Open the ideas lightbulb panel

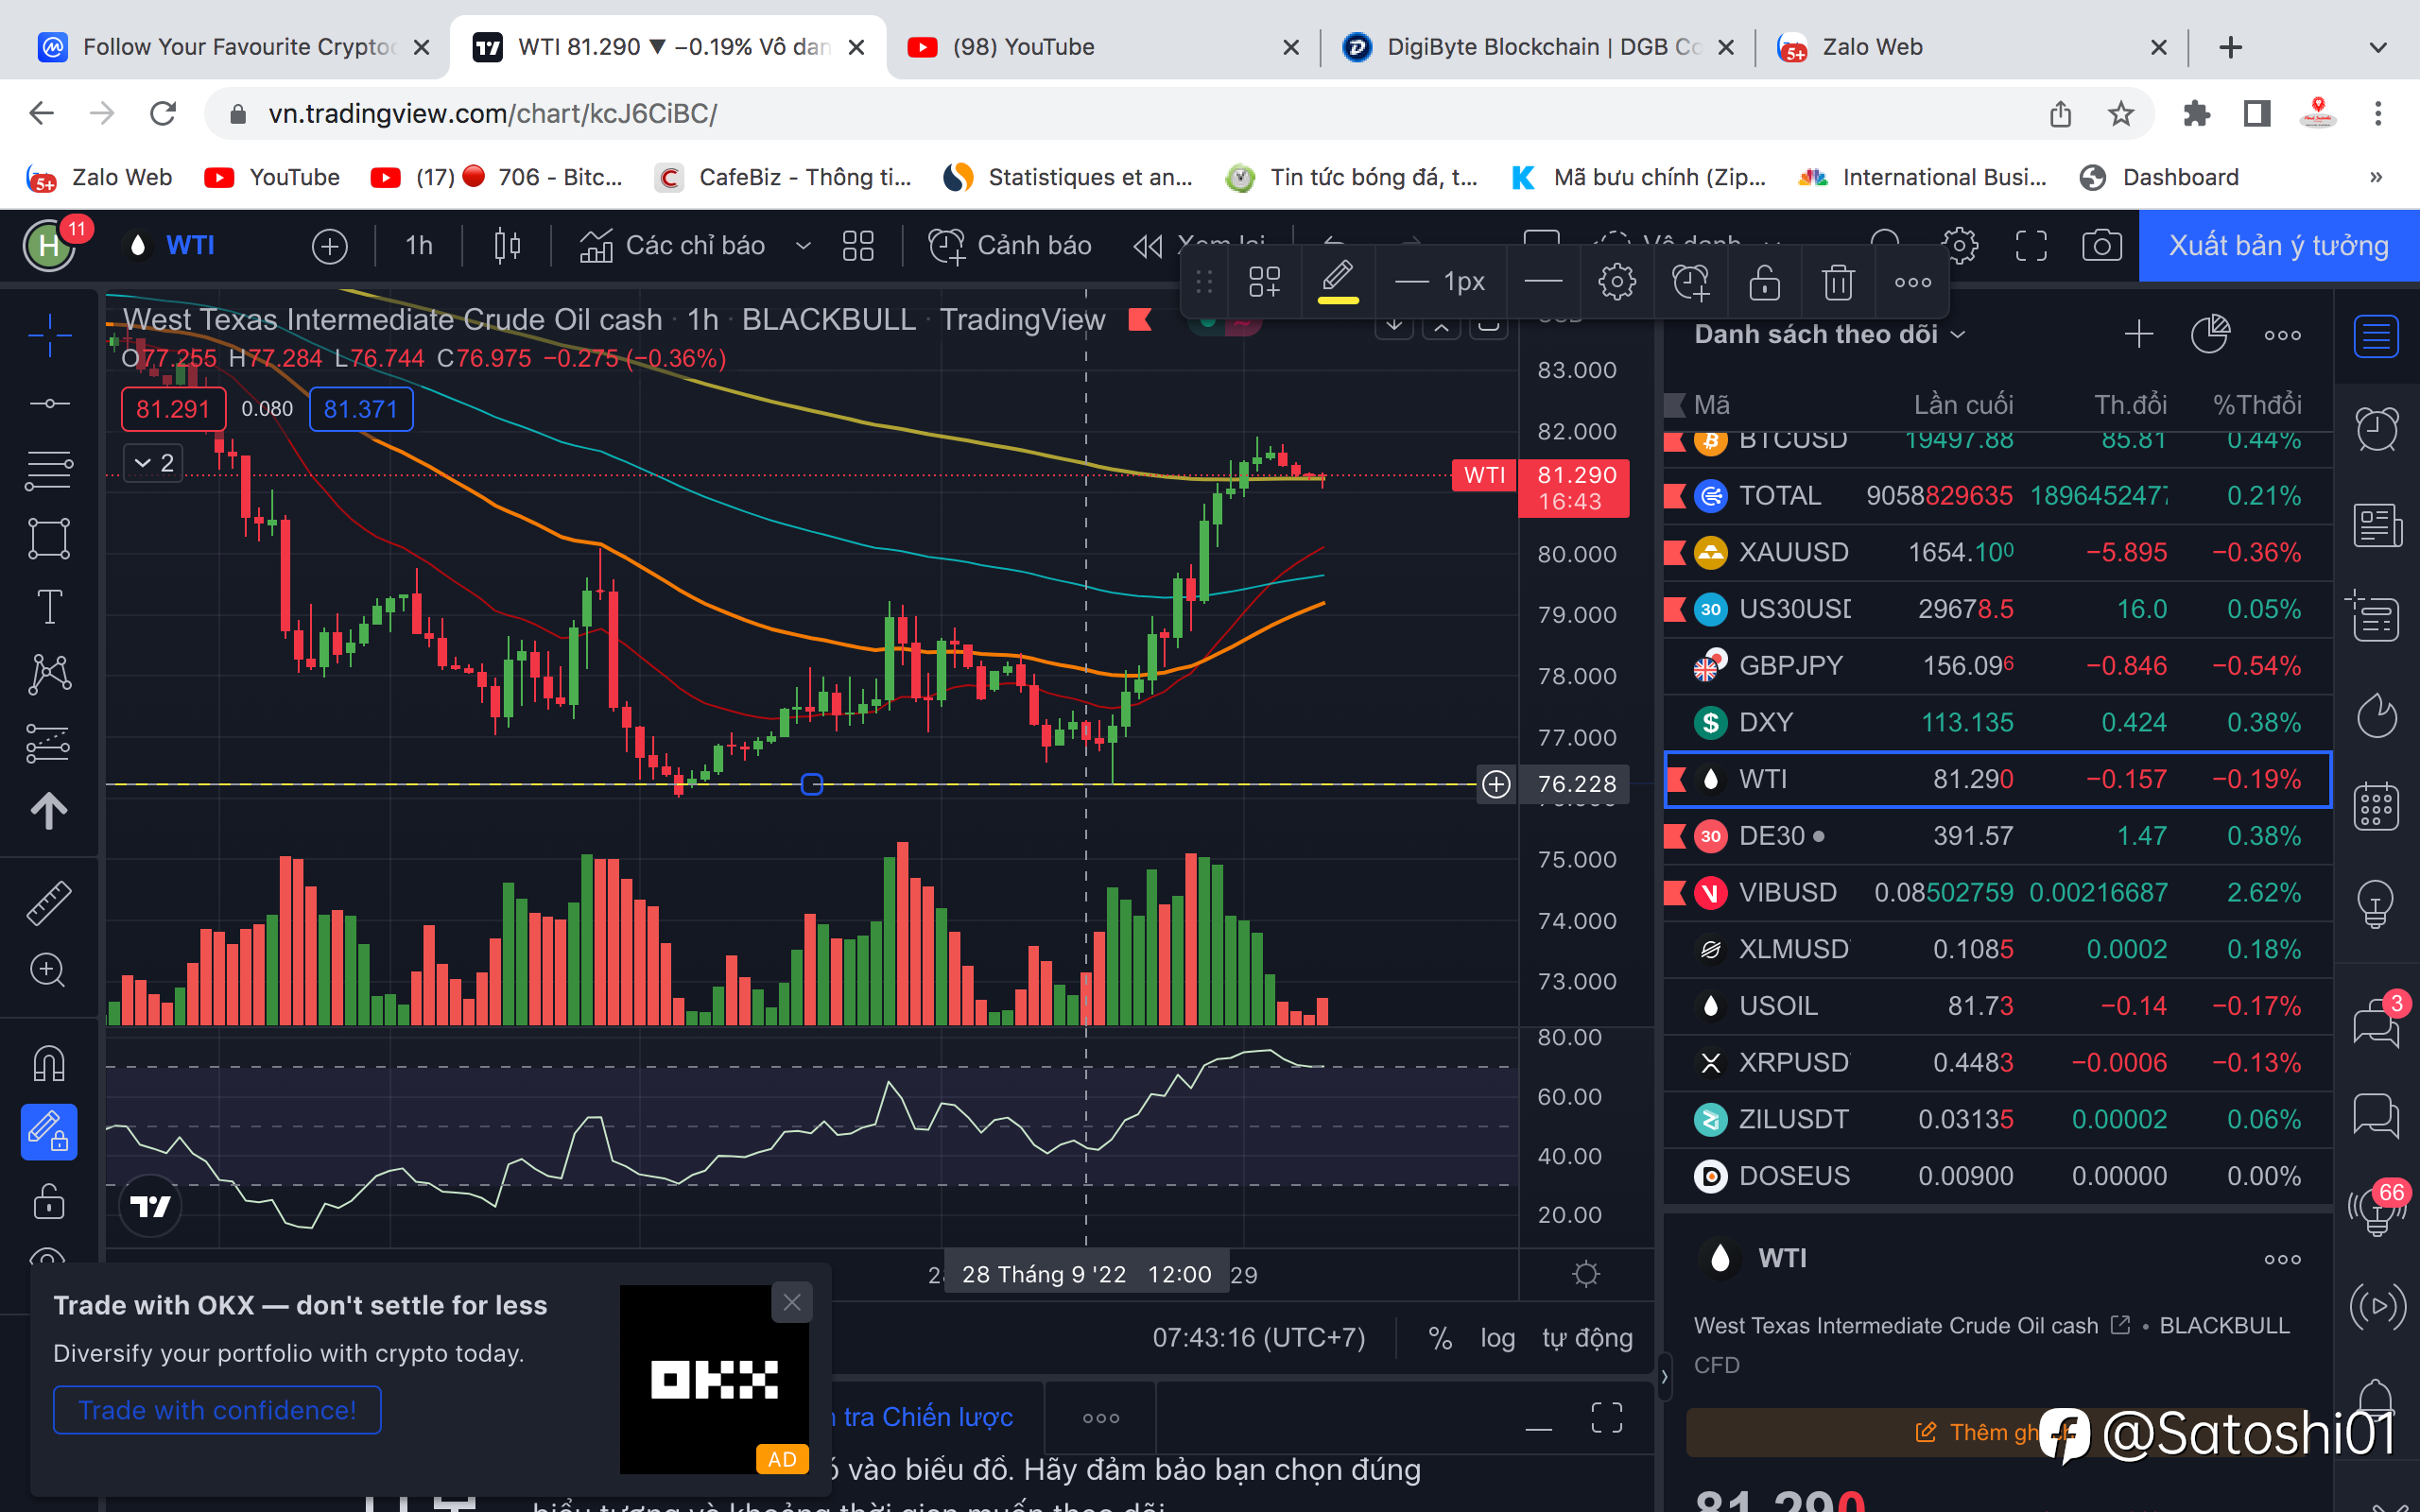2376,904
